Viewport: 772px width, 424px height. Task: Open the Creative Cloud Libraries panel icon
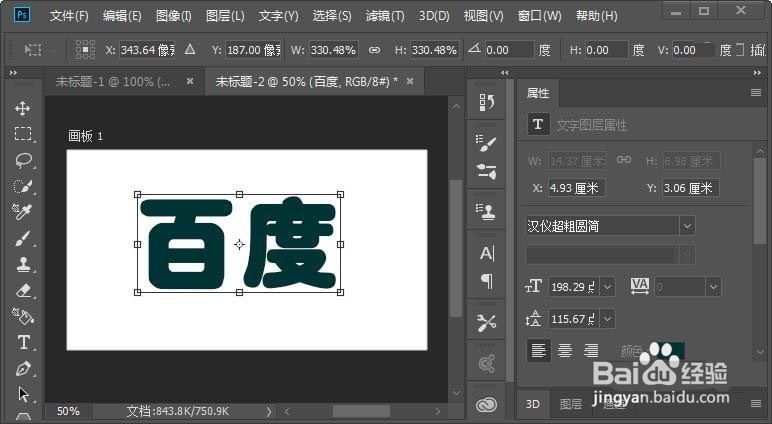[x=486, y=405]
